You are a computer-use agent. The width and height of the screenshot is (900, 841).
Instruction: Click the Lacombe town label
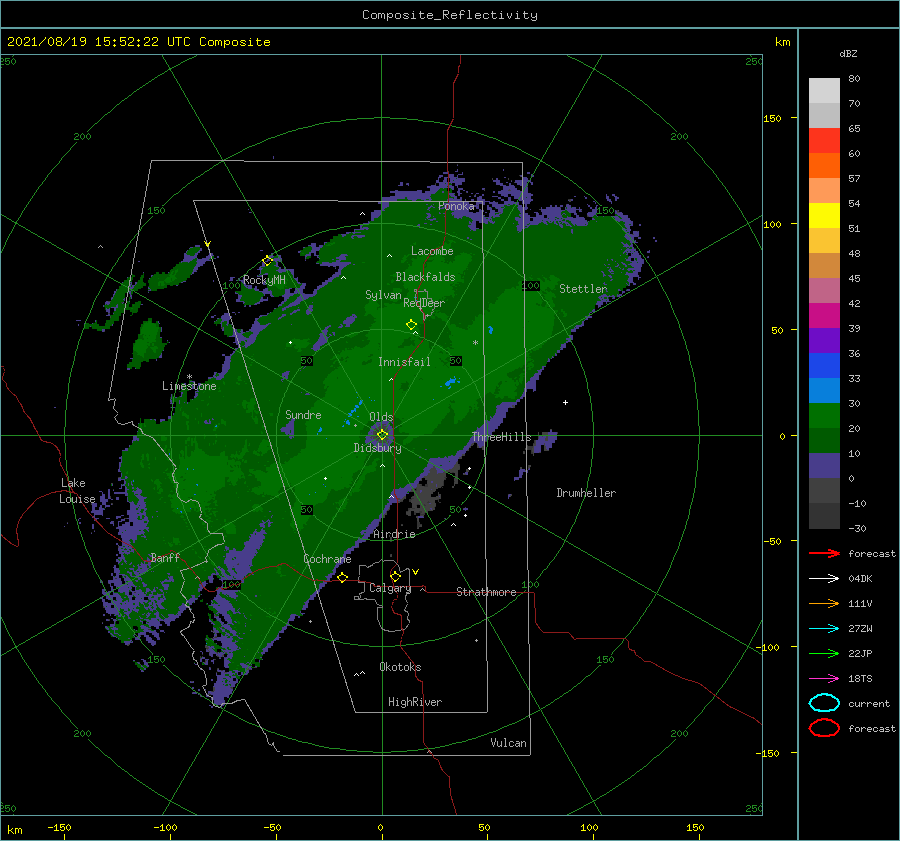tap(432, 251)
